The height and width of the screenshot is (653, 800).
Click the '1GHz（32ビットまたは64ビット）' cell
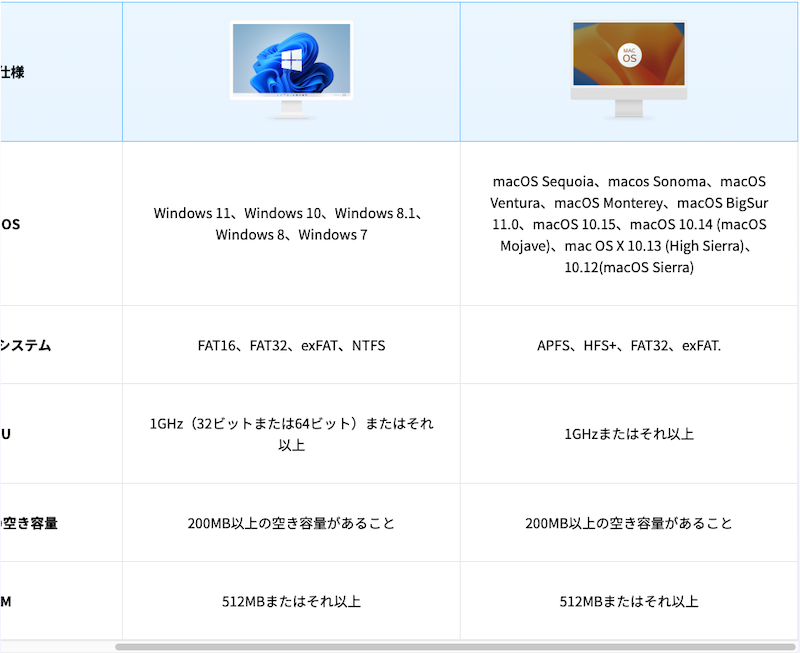[x=291, y=434]
